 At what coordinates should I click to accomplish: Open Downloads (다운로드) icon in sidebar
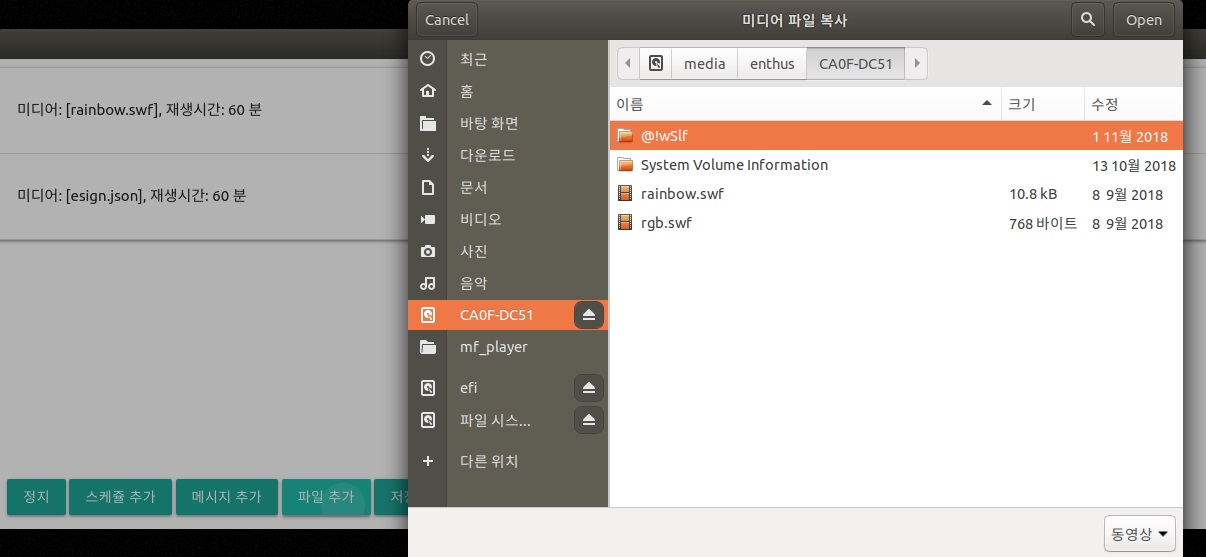click(x=428, y=155)
